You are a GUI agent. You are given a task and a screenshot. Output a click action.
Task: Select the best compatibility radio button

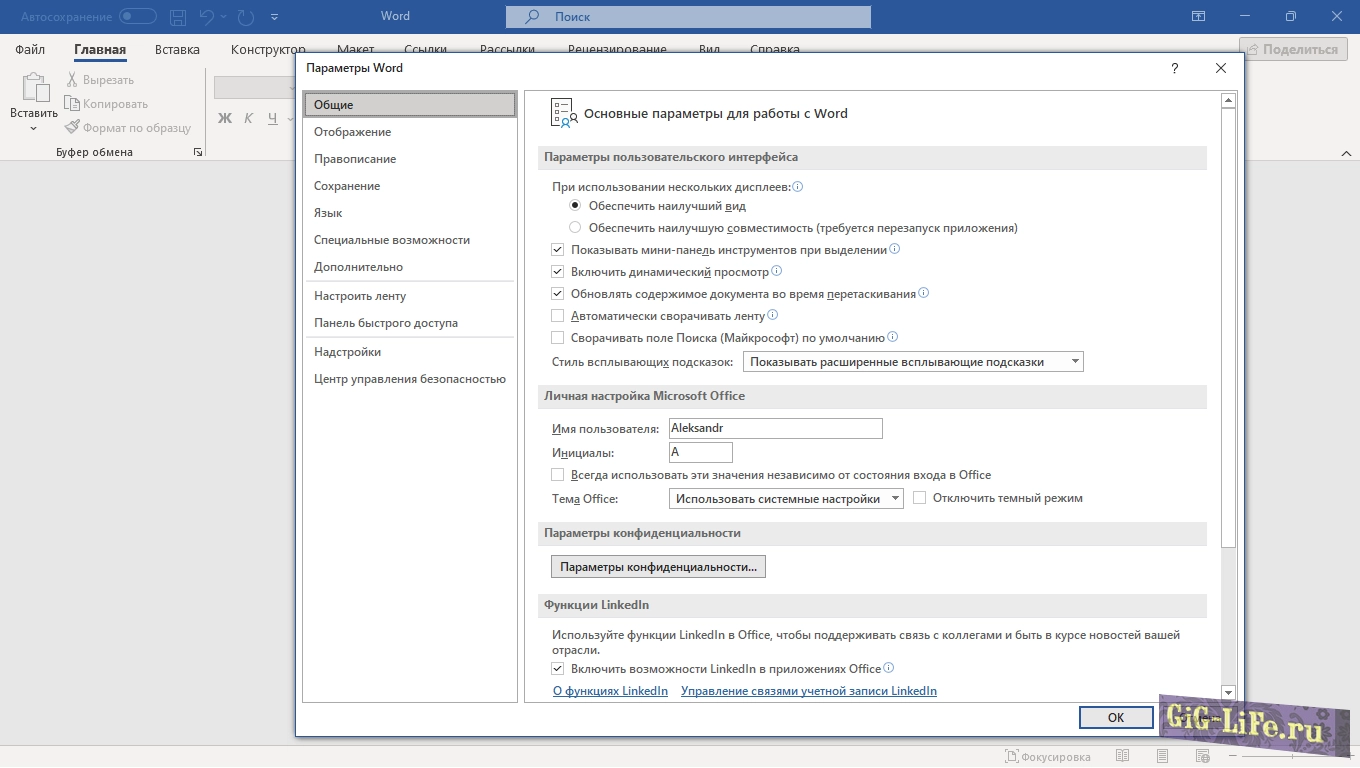click(575, 228)
